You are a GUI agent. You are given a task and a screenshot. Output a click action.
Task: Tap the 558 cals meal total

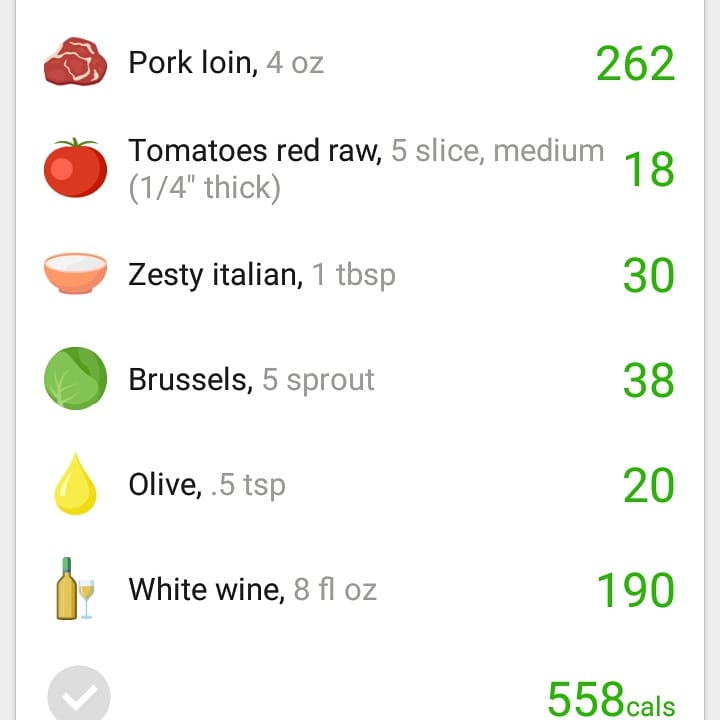[611, 698]
